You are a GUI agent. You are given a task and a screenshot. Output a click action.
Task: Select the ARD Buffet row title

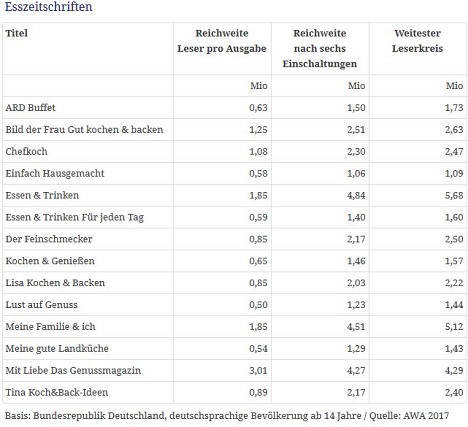coord(30,108)
